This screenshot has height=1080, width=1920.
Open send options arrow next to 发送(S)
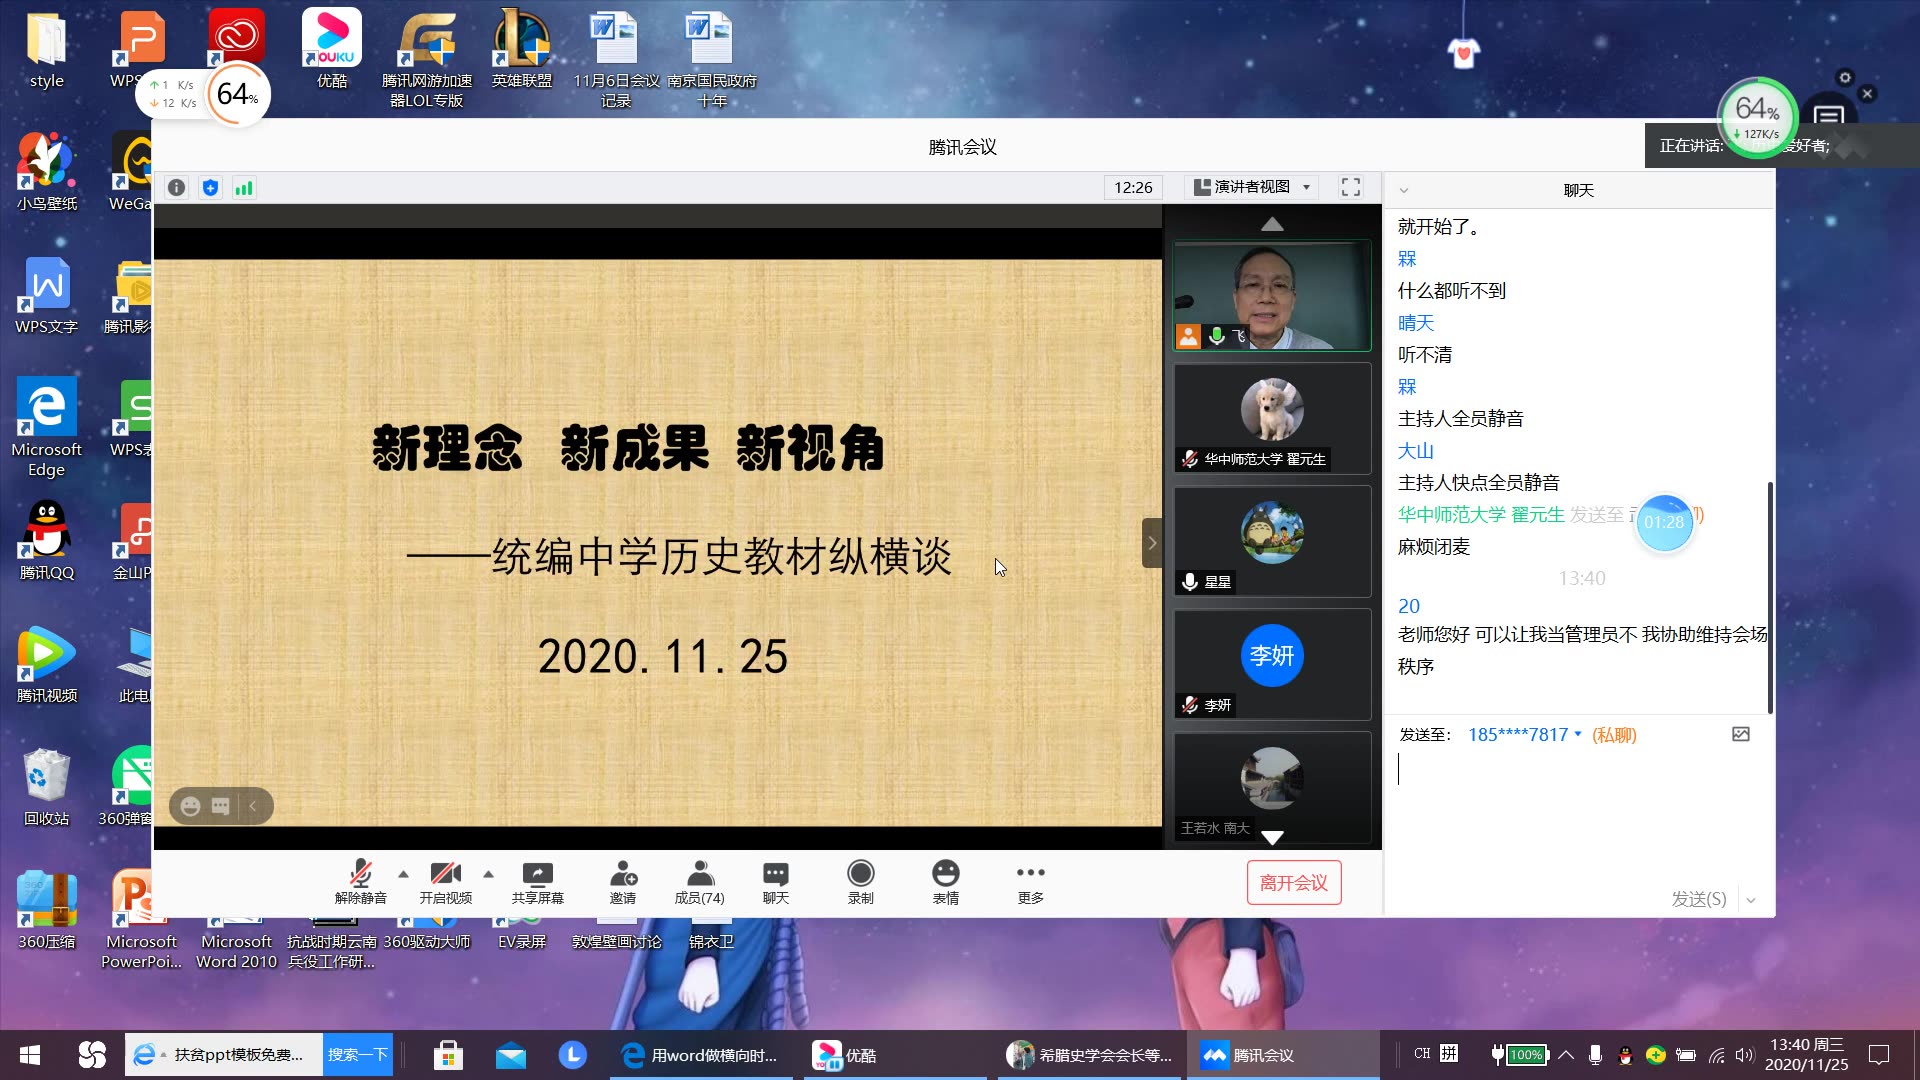coord(1751,900)
